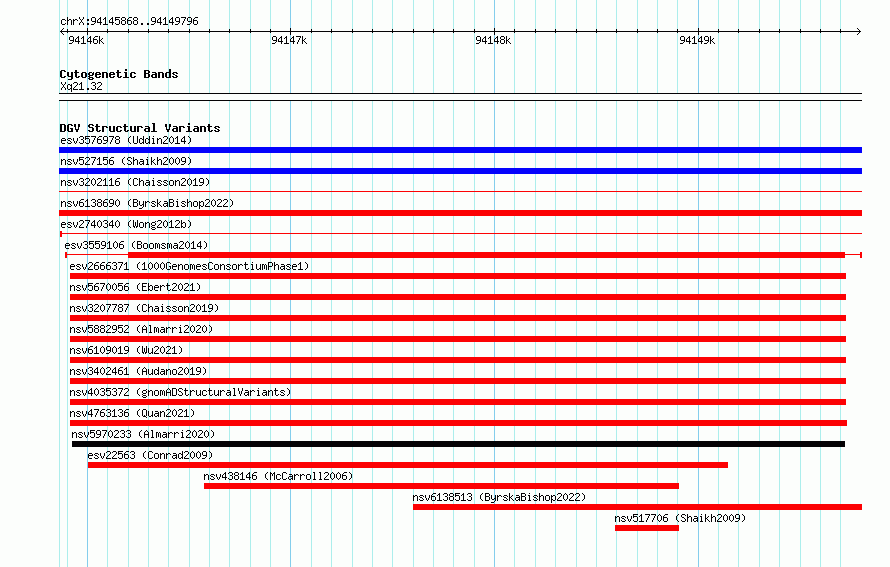Open nsv6138690 (ByrskaBishop2022) variant
The height and width of the screenshot is (567, 890).
[x=147, y=203]
